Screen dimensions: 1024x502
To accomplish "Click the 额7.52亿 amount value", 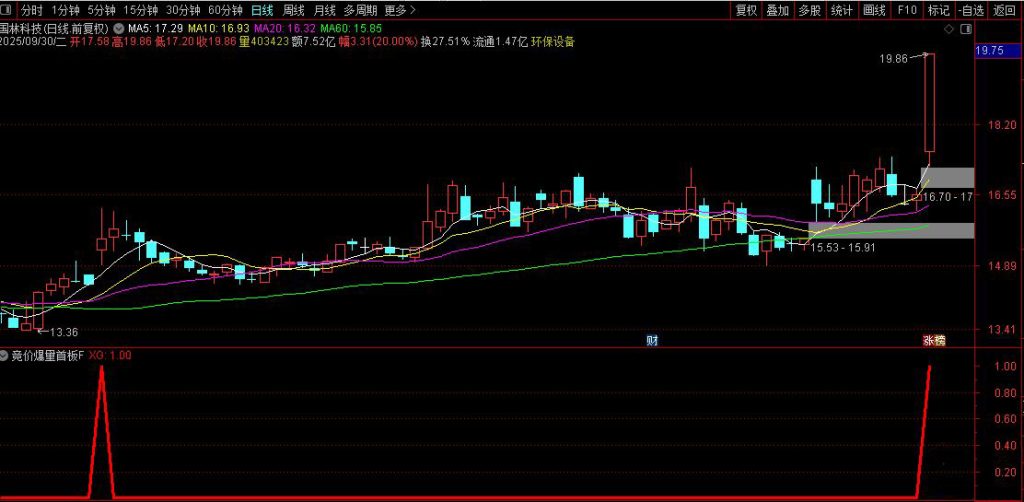I will coord(313,42).
